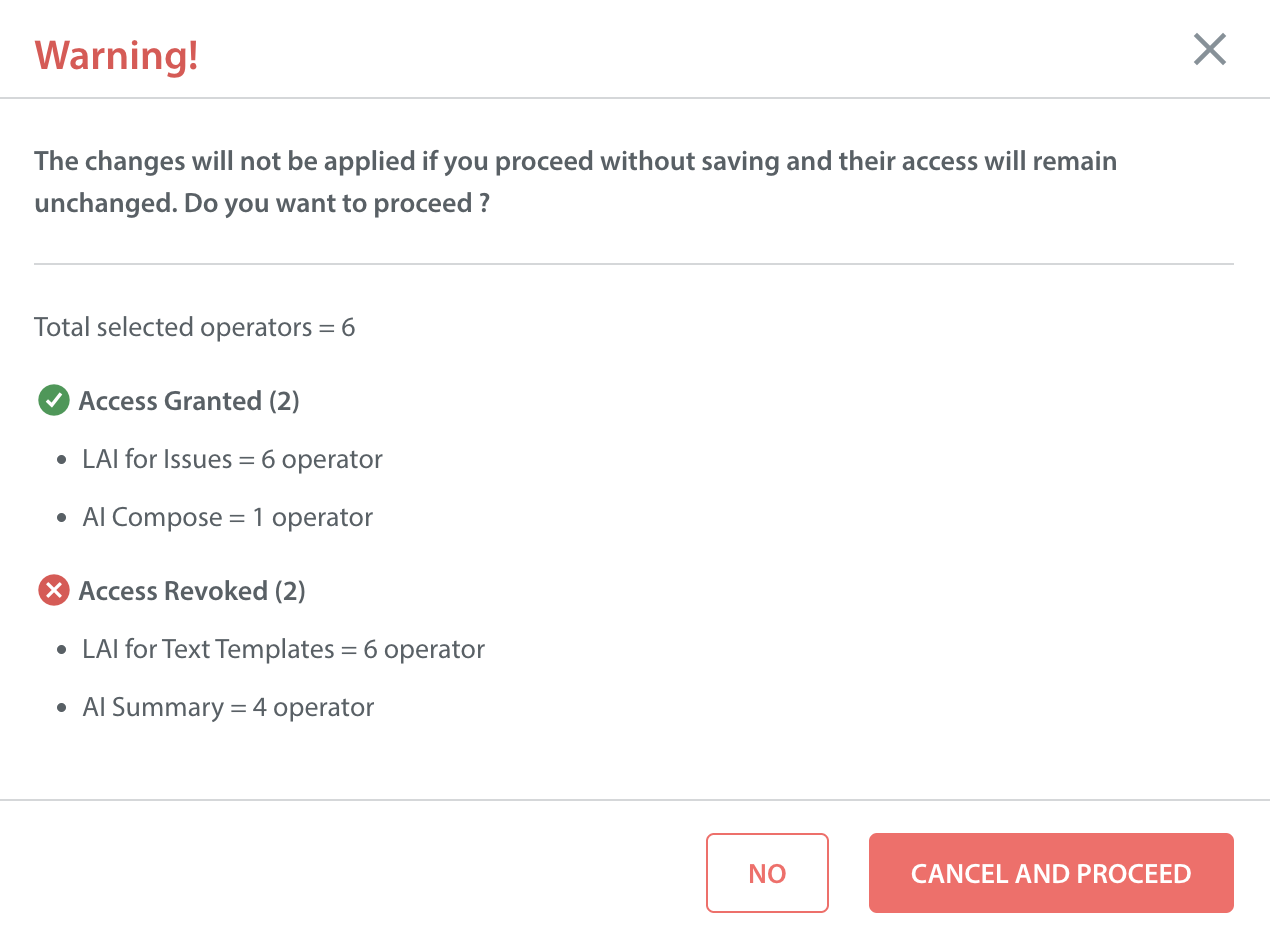Click the AI Summary = 4 operator entry

pyautogui.click(x=228, y=708)
